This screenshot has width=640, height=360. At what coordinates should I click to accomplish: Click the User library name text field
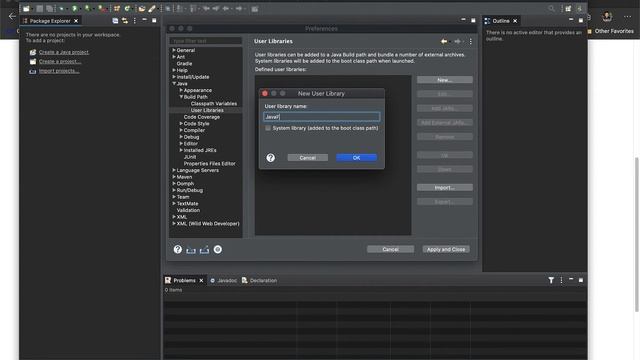(322, 117)
